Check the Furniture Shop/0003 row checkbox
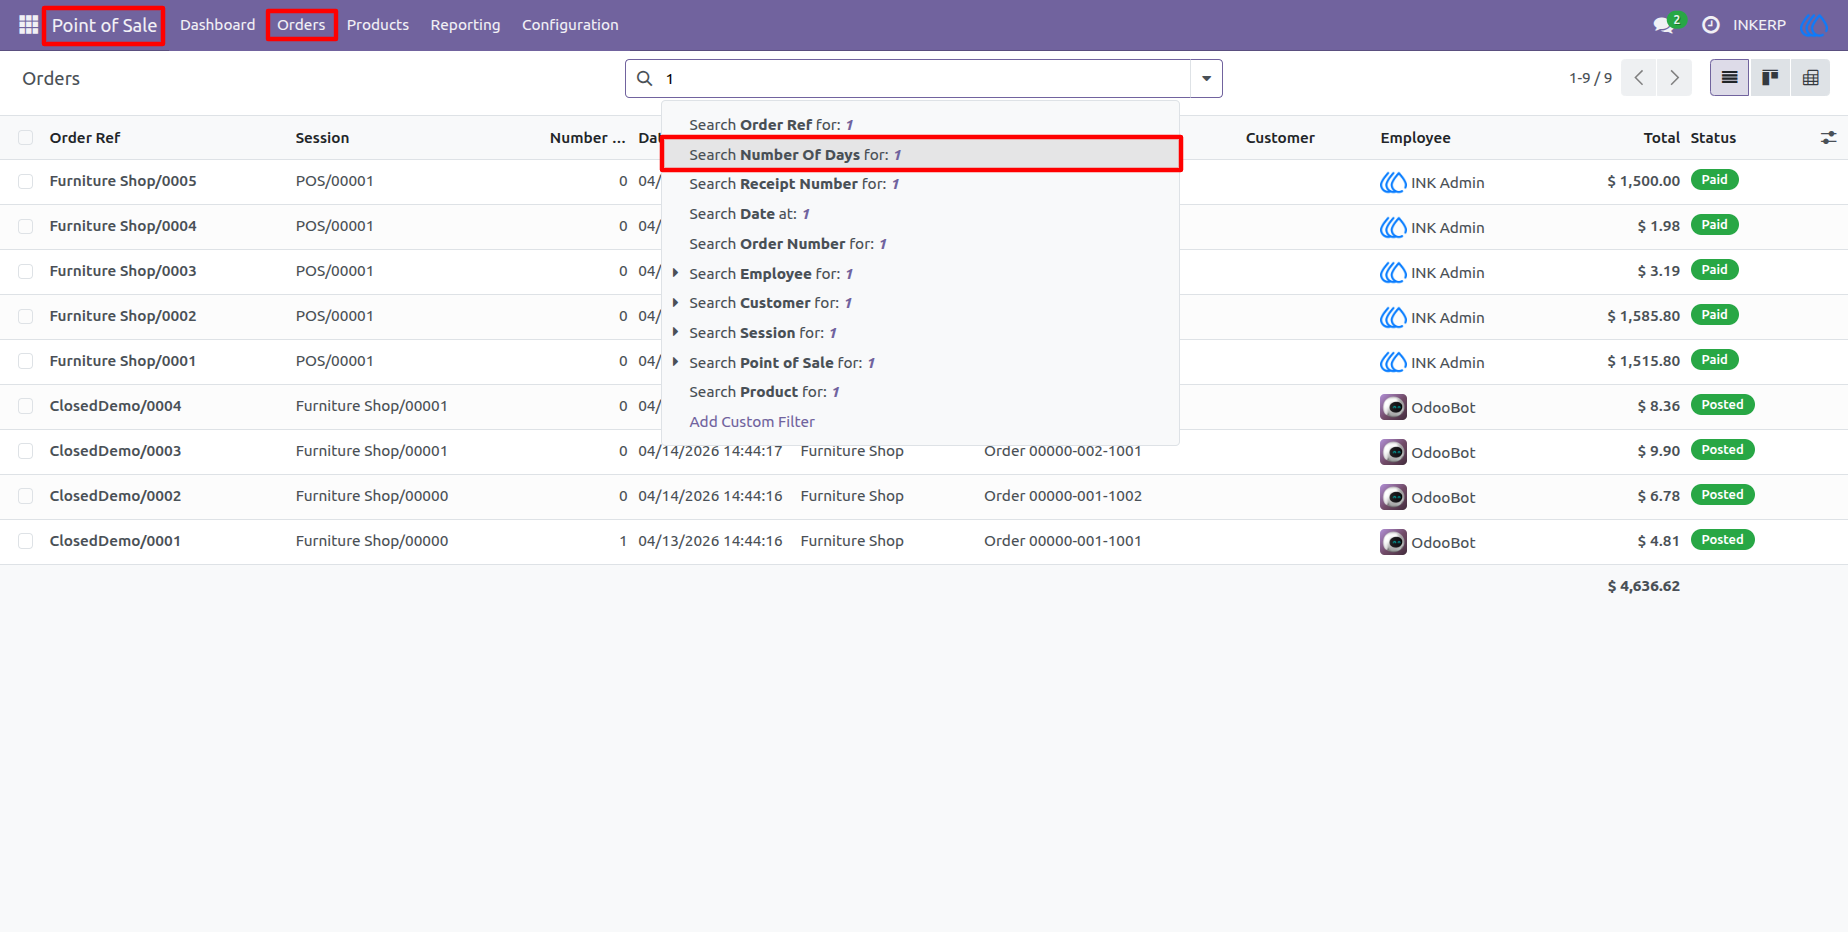The image size is (1848, 932). coord(26,271)
